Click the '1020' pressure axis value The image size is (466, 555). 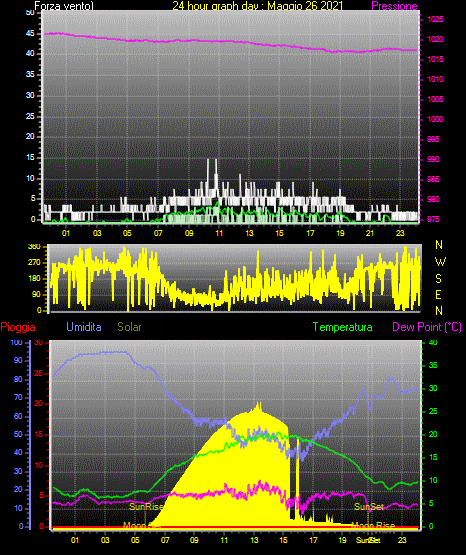436,39
